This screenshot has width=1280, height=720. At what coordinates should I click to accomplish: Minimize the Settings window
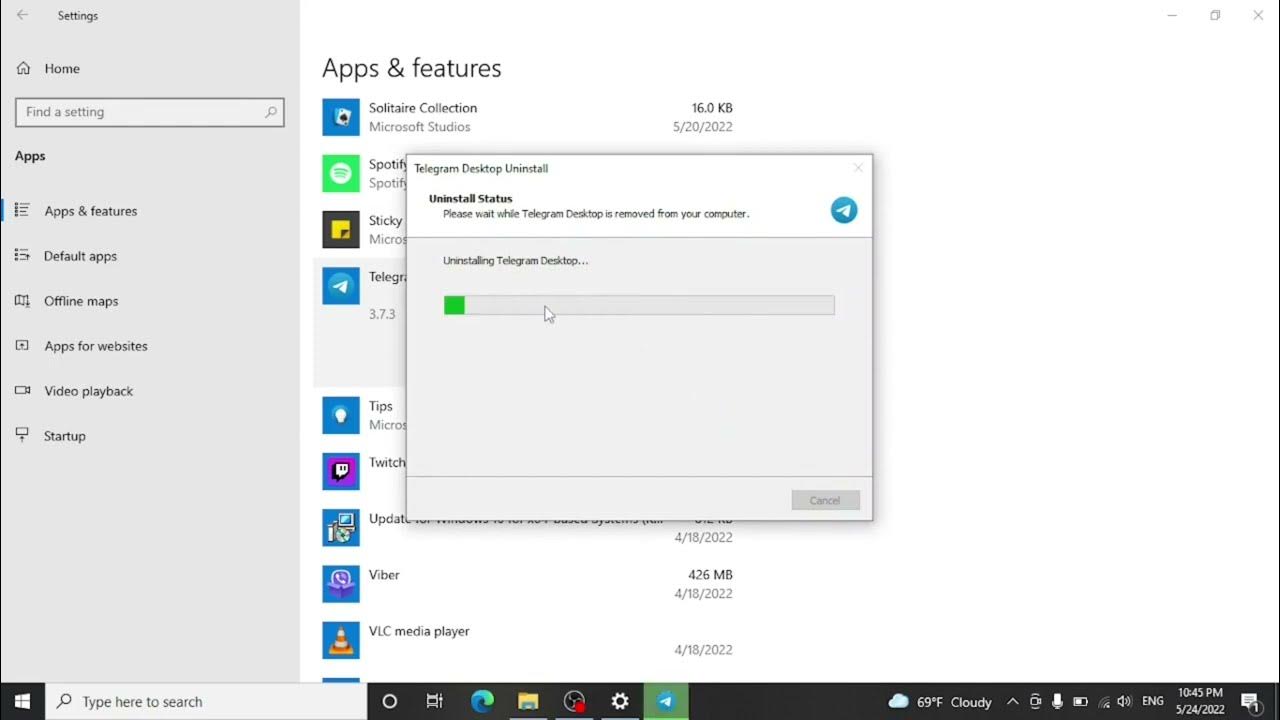1172,15
